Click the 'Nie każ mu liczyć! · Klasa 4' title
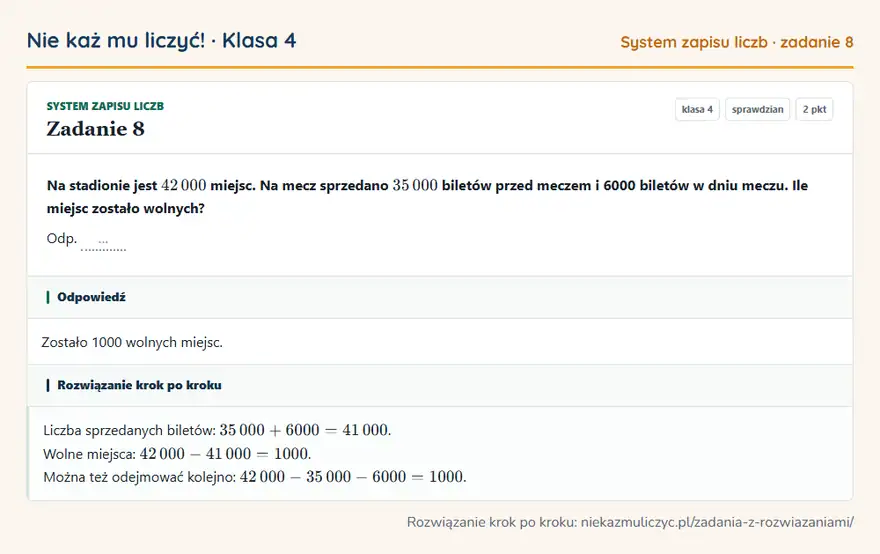This screenshot has width=880, height=554. [161, 41]
